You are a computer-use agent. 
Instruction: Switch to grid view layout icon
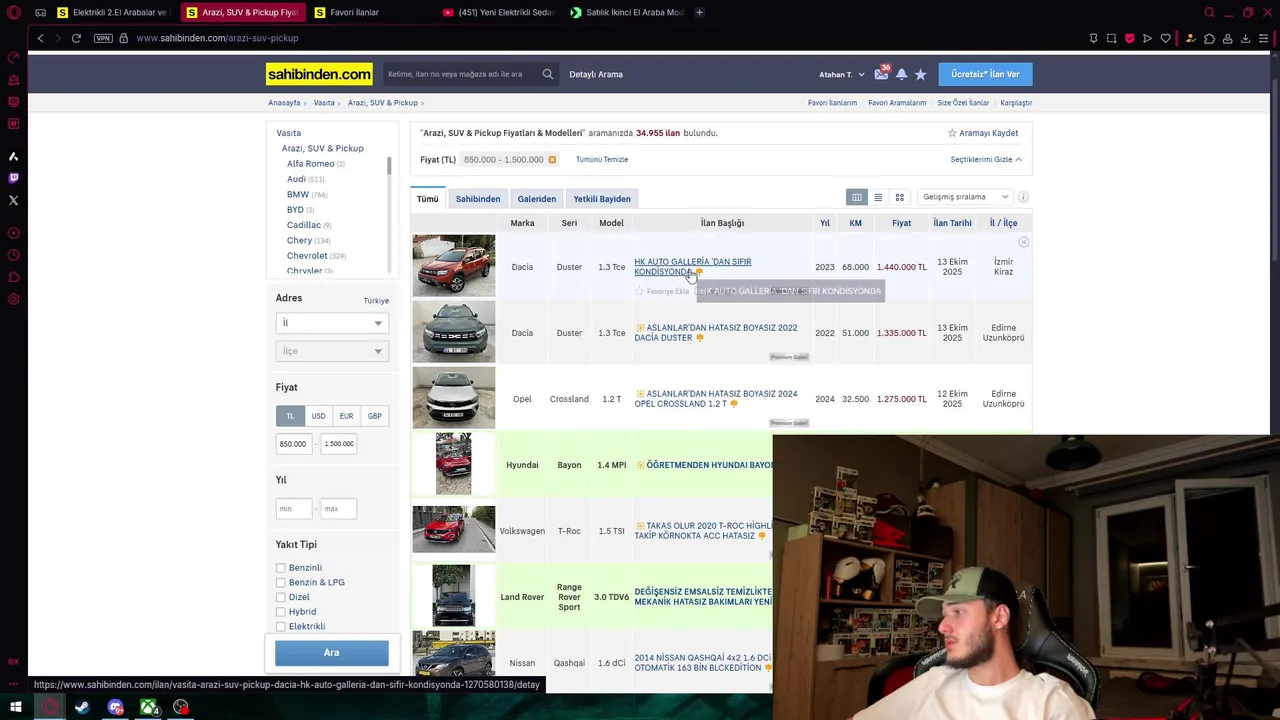[899, 197]
